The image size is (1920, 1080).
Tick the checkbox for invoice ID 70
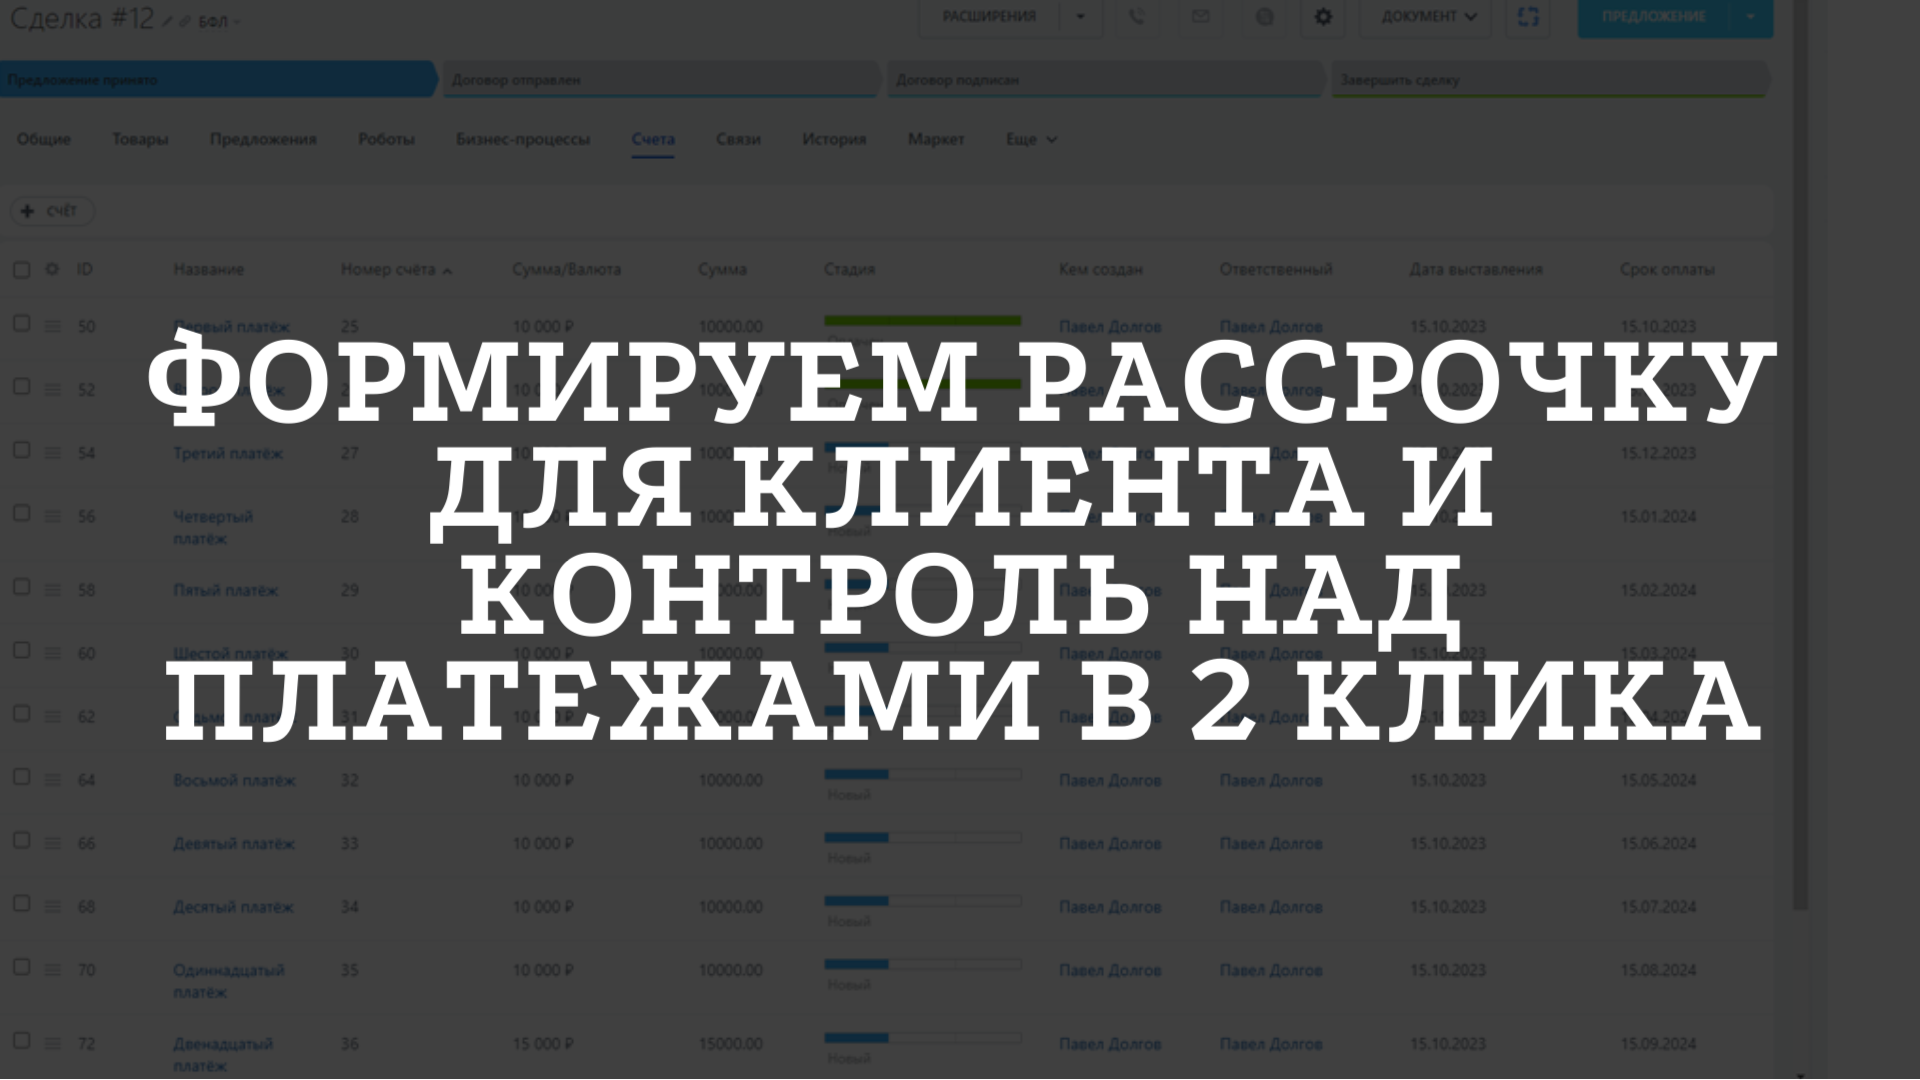21,967
